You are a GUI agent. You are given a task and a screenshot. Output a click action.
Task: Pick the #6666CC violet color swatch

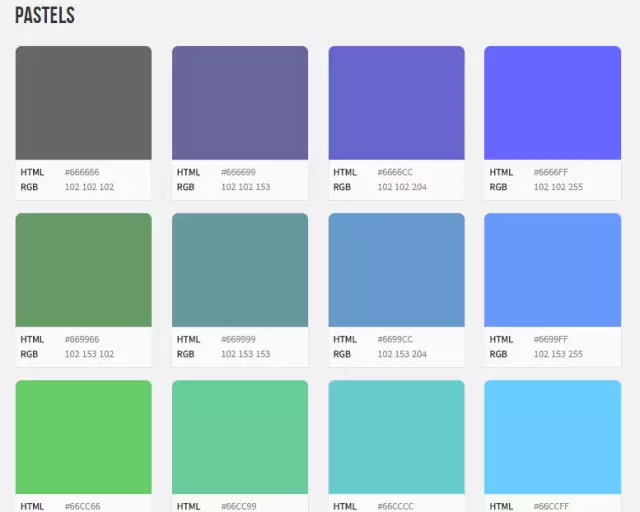396,103
